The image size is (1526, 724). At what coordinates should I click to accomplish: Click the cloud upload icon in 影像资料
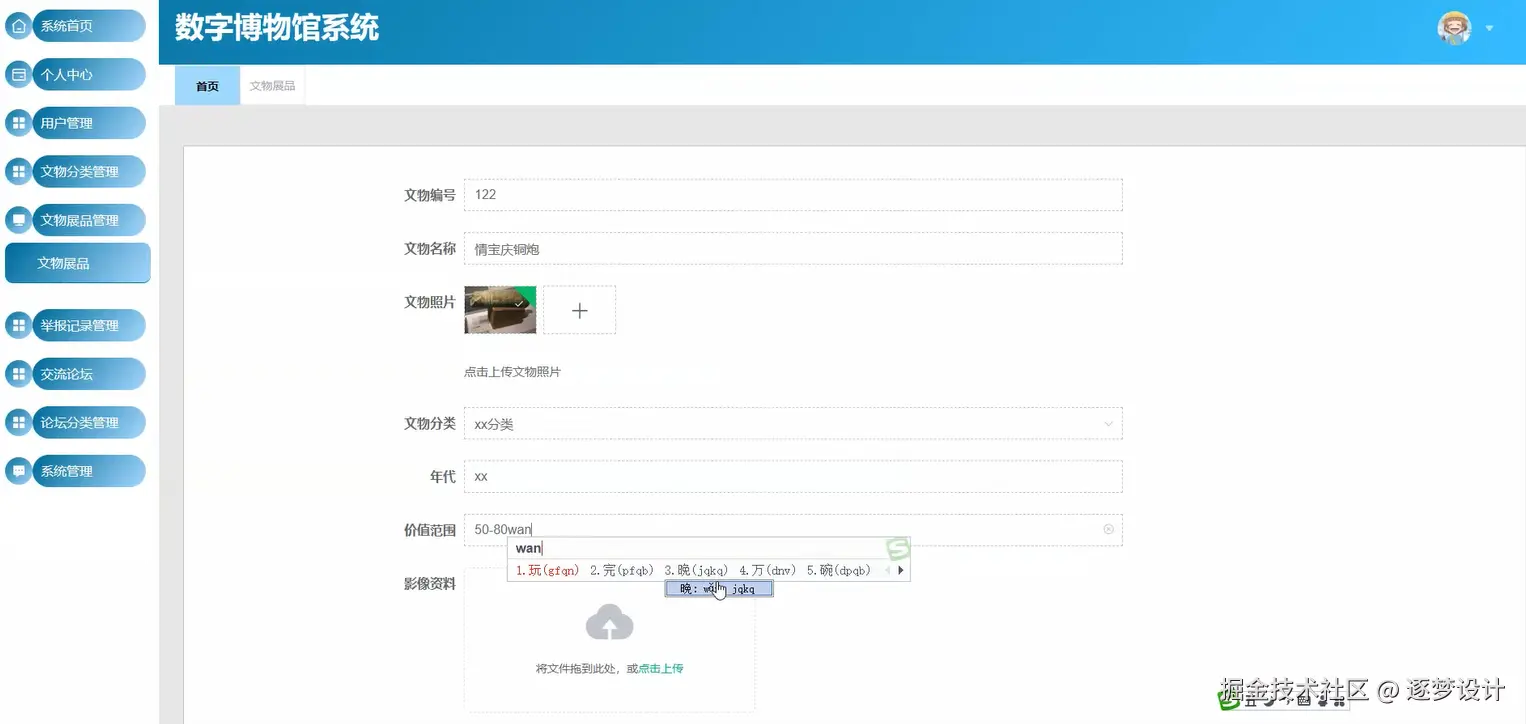[610, 622]
